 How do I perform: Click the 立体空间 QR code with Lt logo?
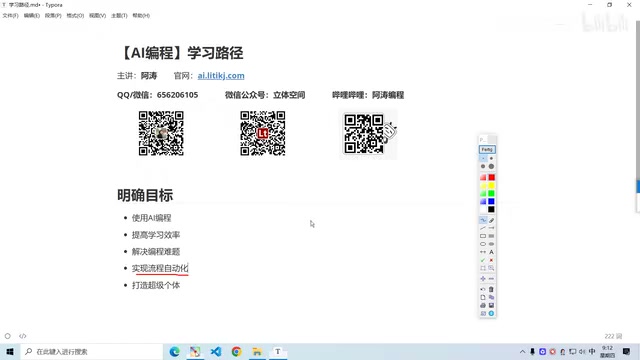tap(263, 133)
